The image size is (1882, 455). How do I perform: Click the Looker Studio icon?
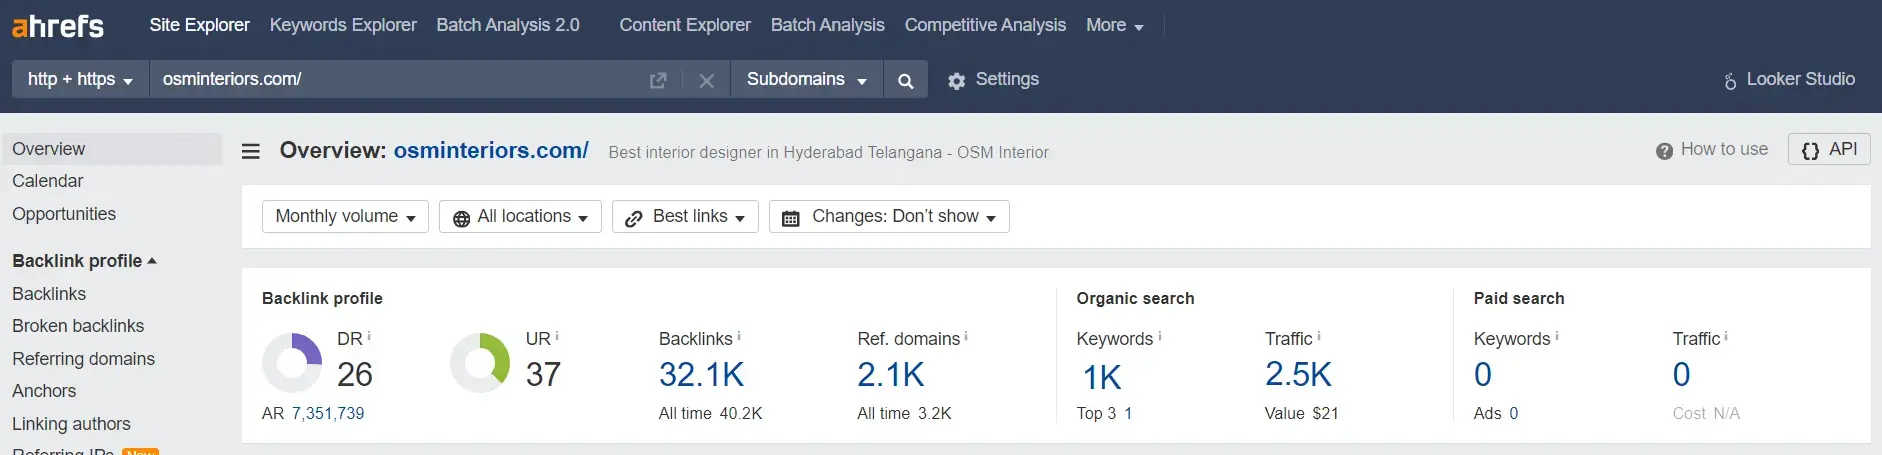(x=1730, y=80)
